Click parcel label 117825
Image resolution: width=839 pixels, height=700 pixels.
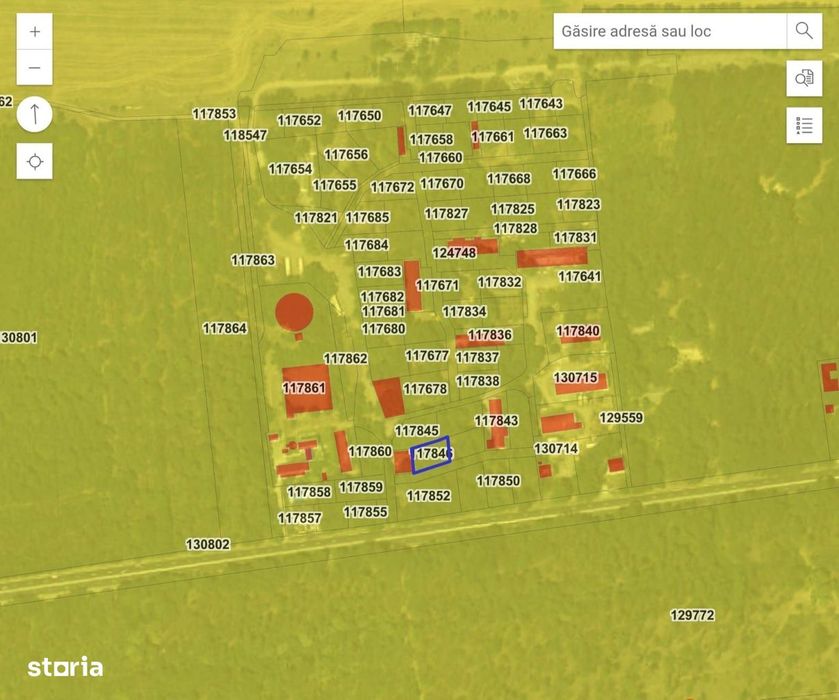(513, 209)
